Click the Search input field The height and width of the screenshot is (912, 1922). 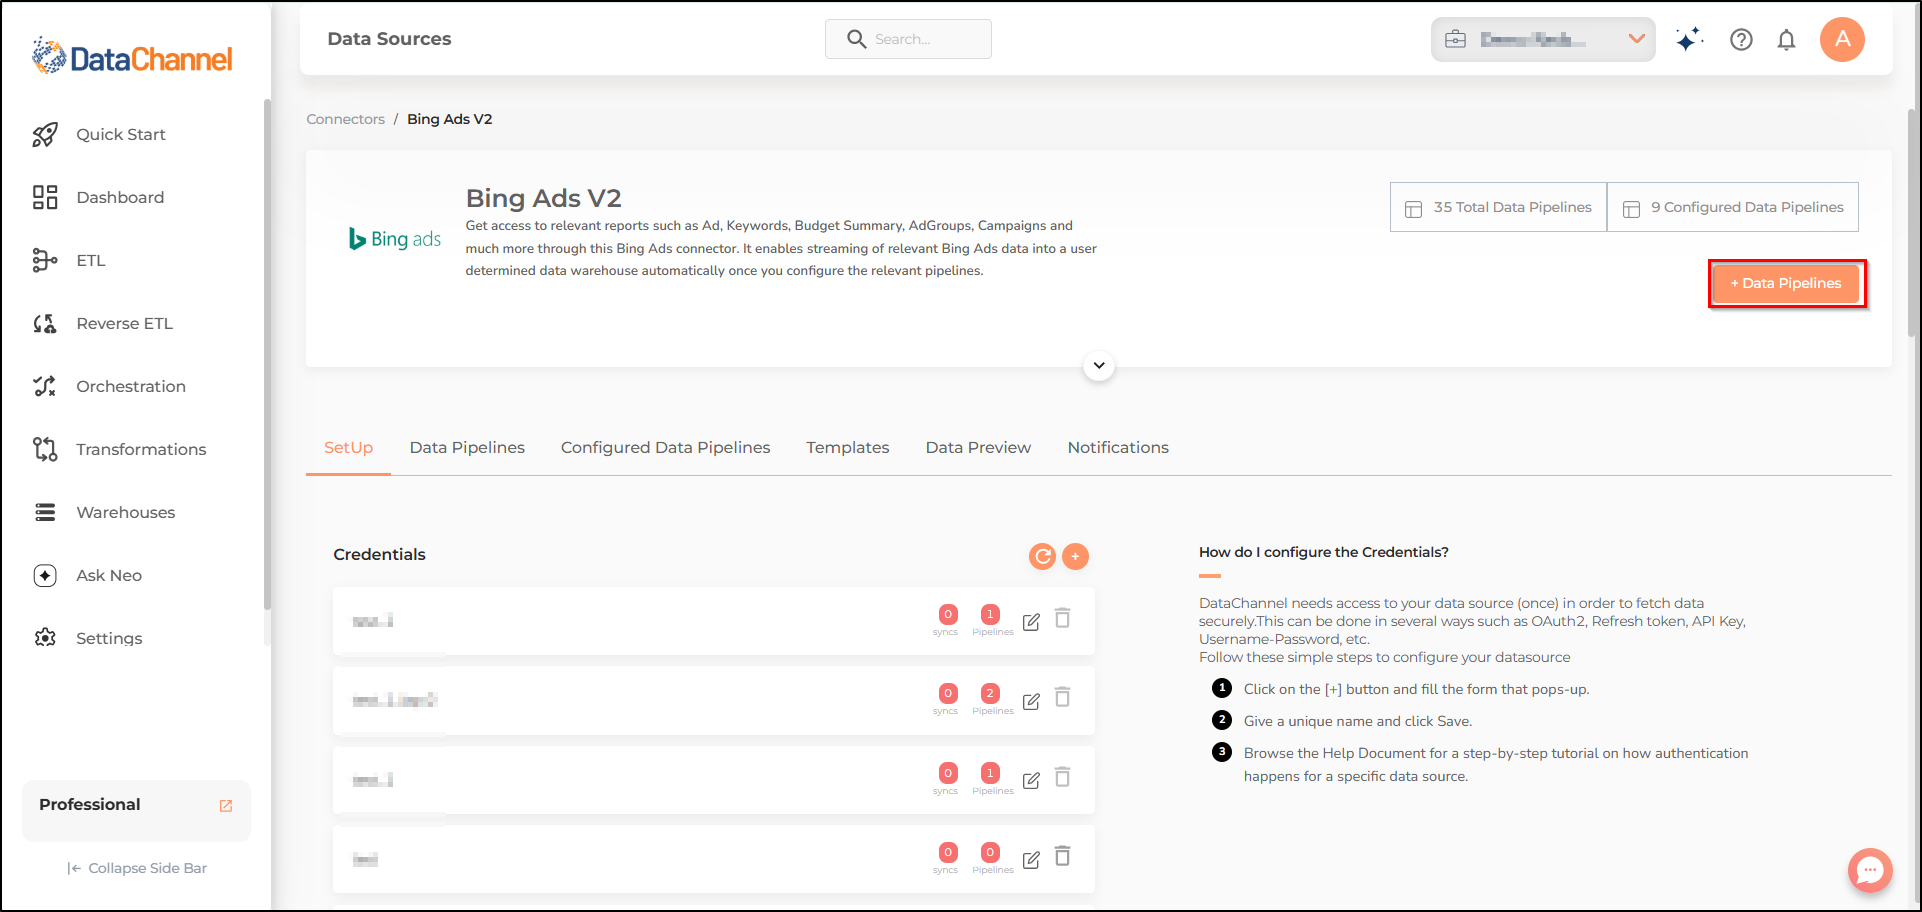[908, 39]
